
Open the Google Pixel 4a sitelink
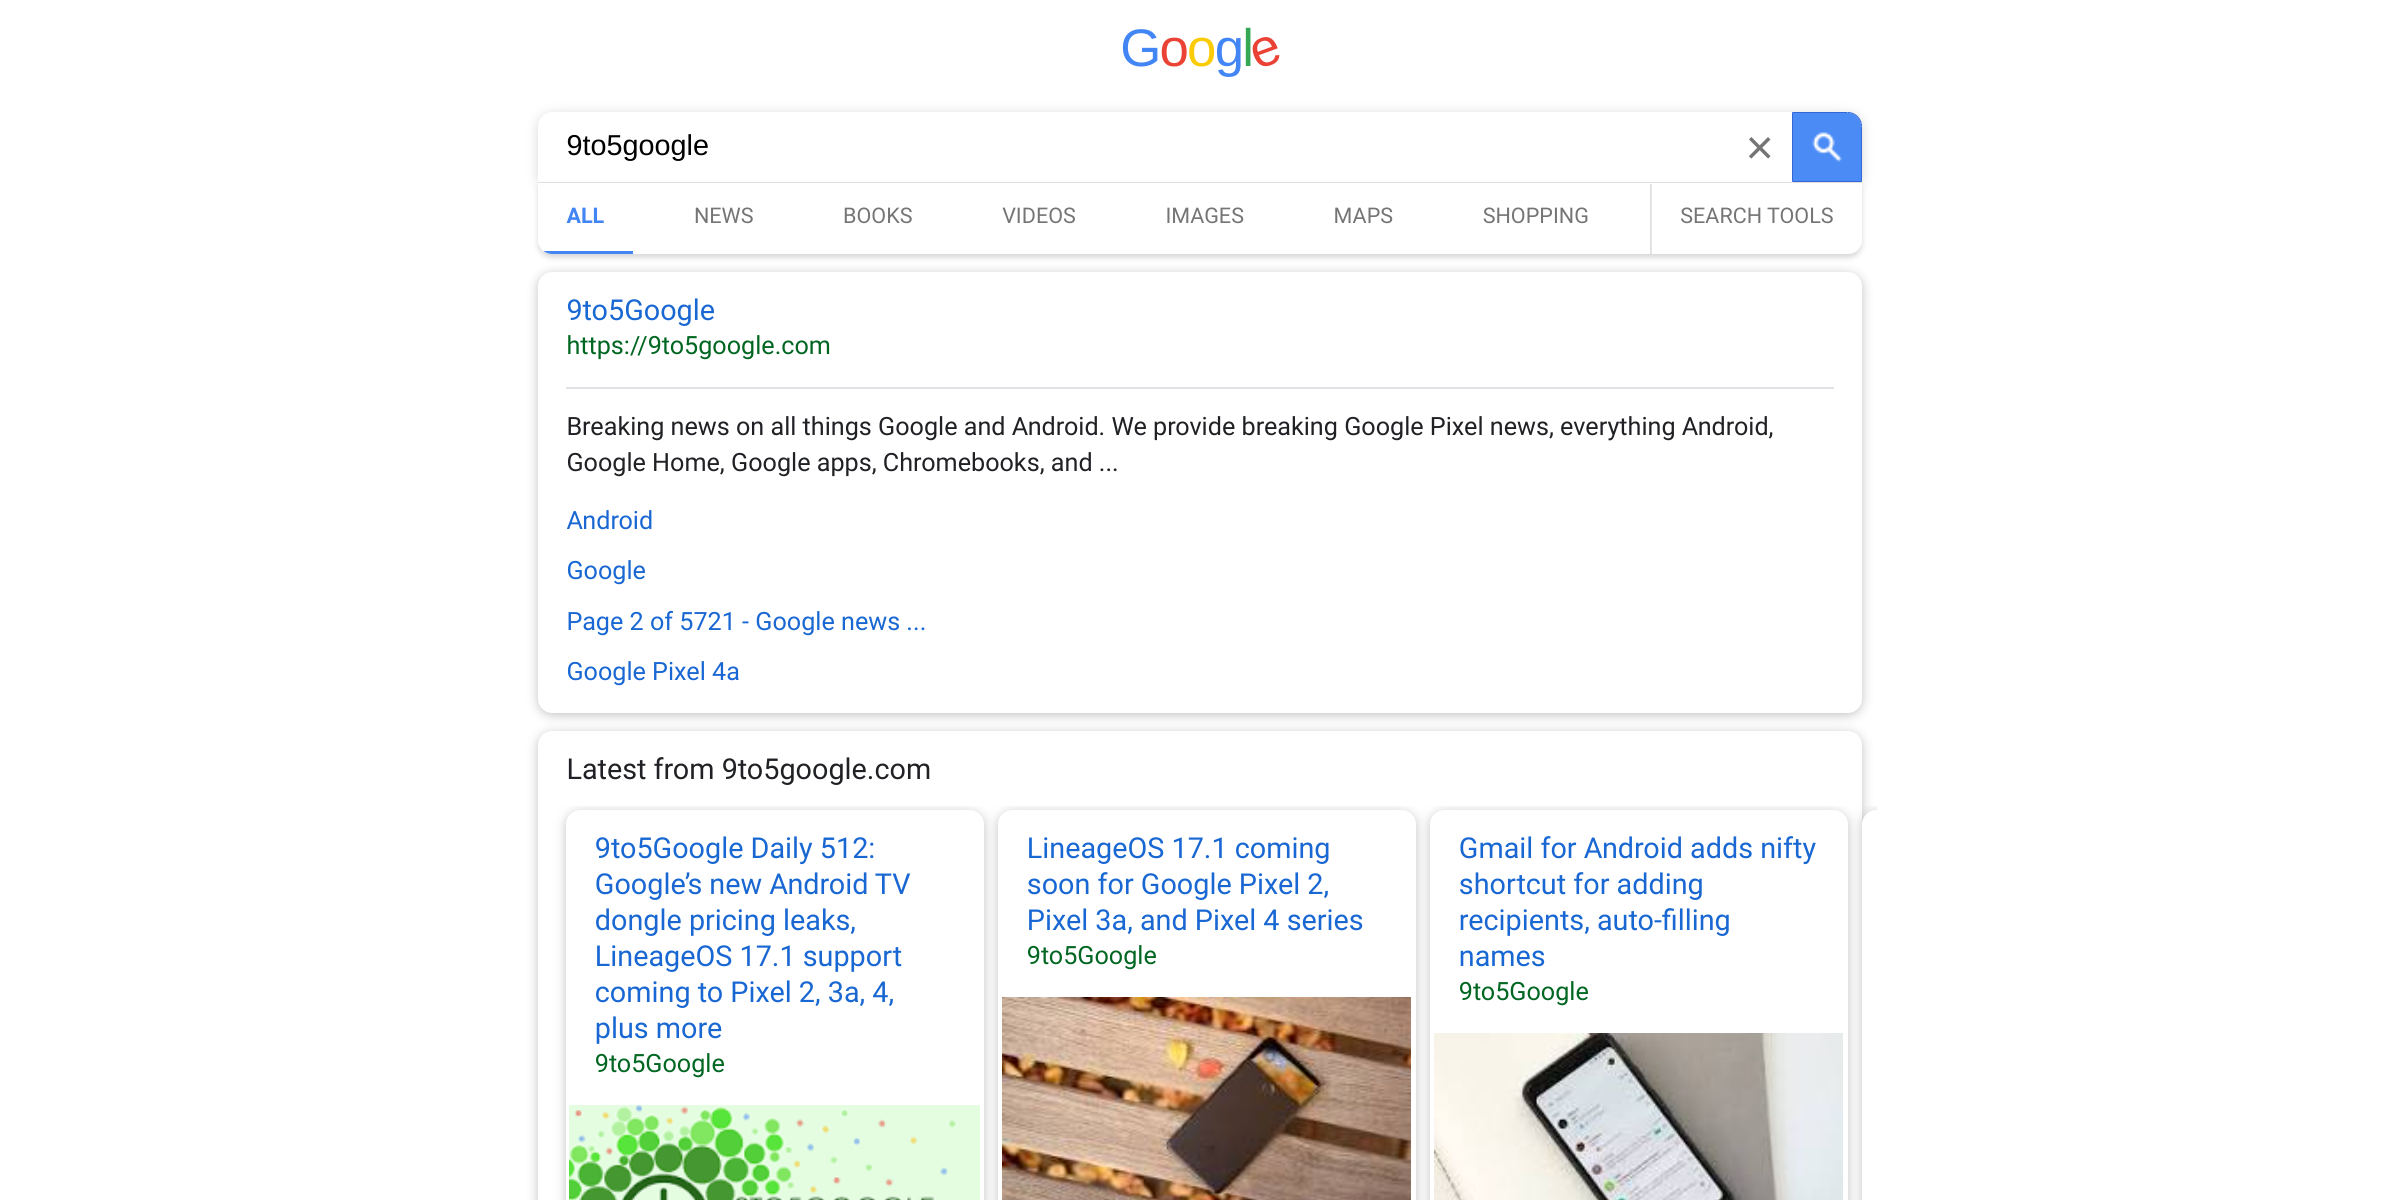[652, 671]
